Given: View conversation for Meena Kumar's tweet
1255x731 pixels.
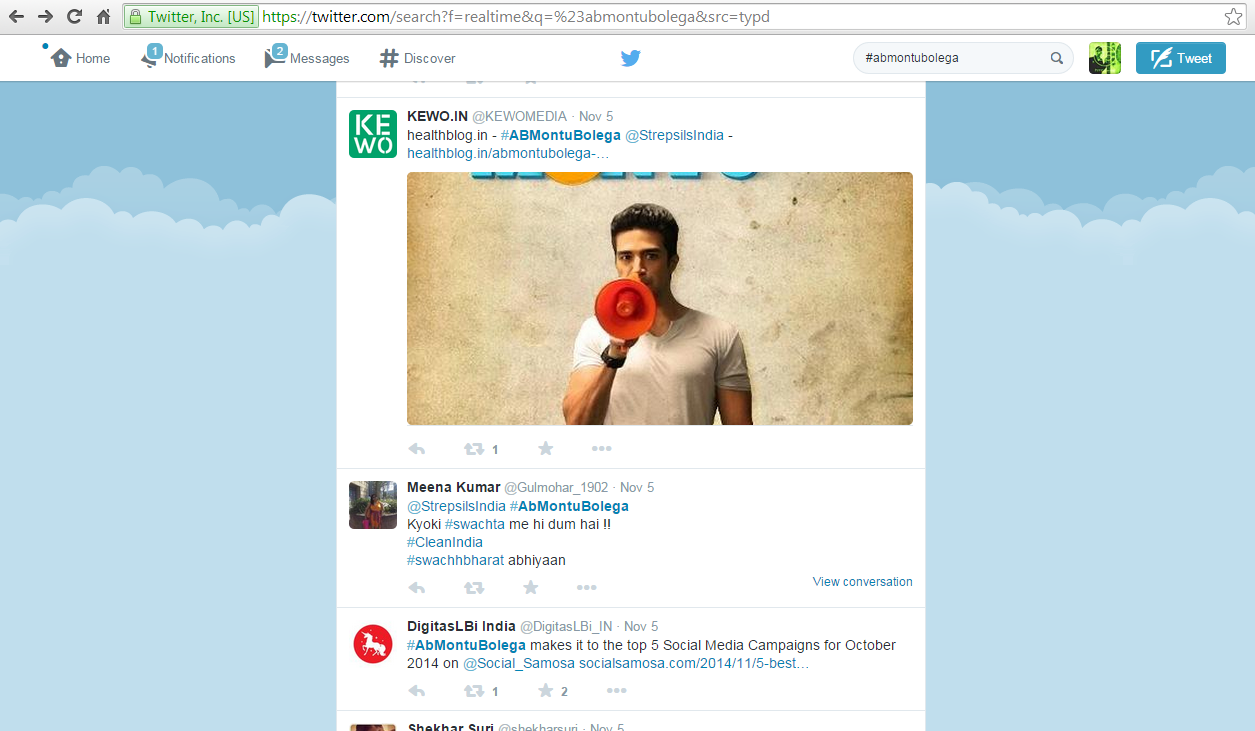Looking at the screenshot, I should 863,582.
